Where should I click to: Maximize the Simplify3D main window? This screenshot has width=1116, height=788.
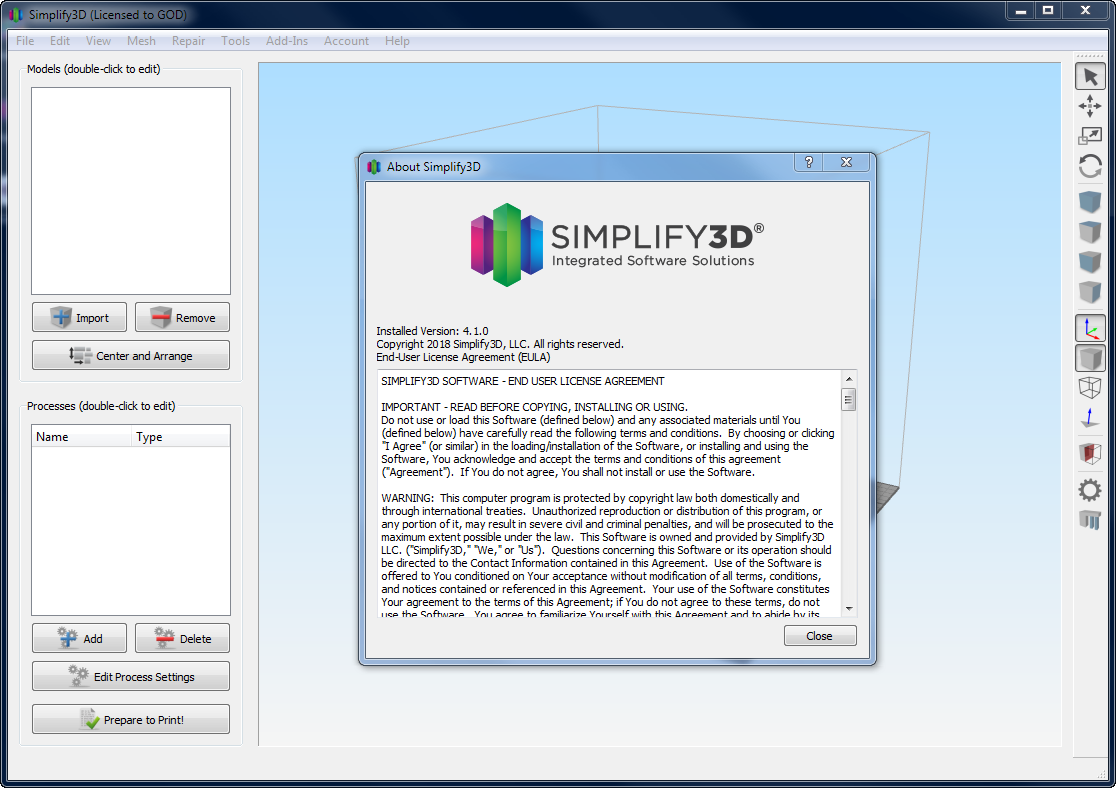[x=1048, y=11]
